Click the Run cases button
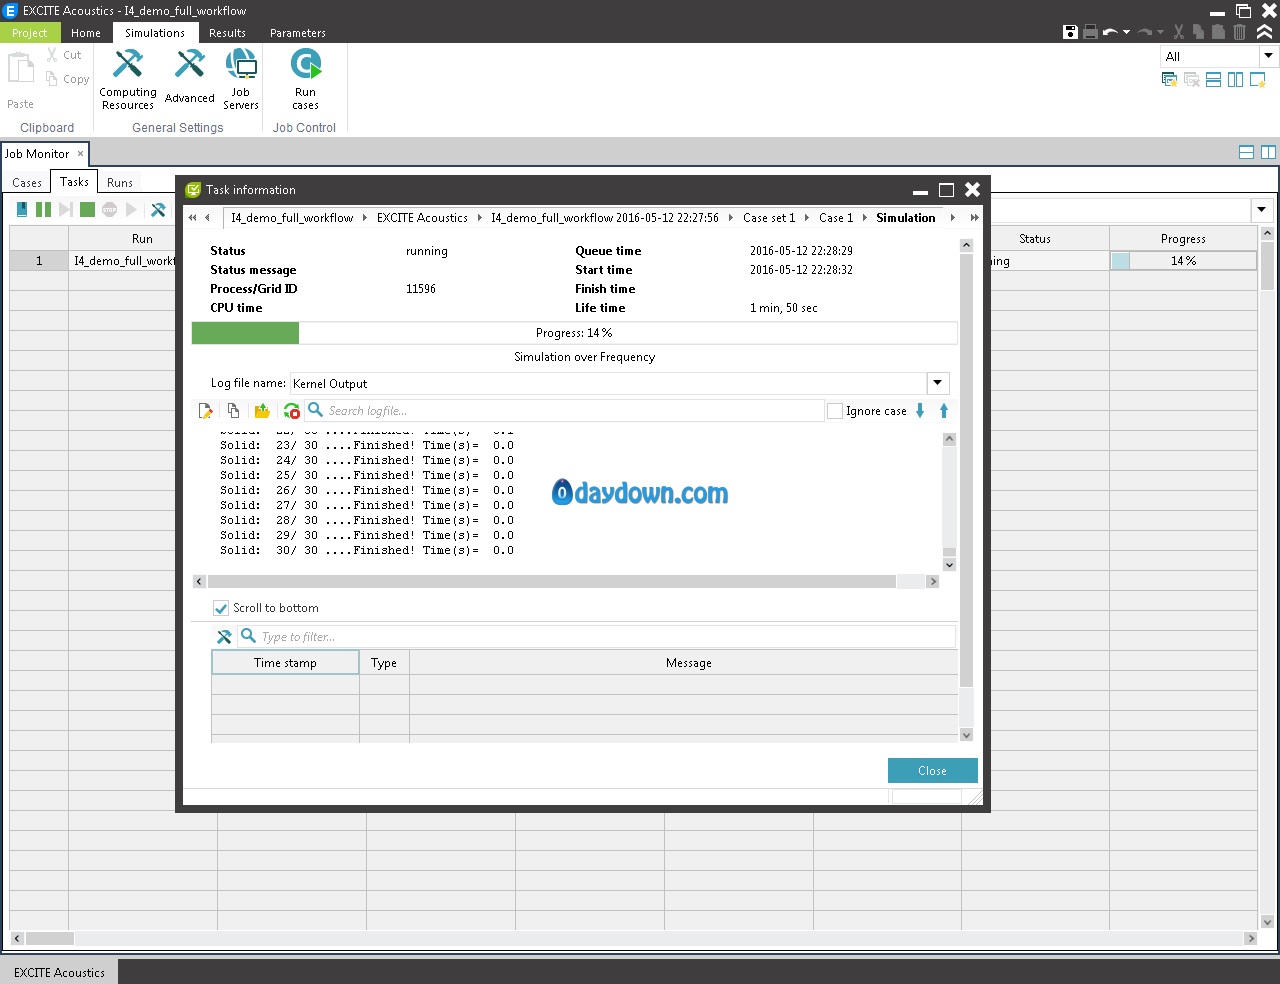The image size is (1280, 984). (x=306, y=78)
